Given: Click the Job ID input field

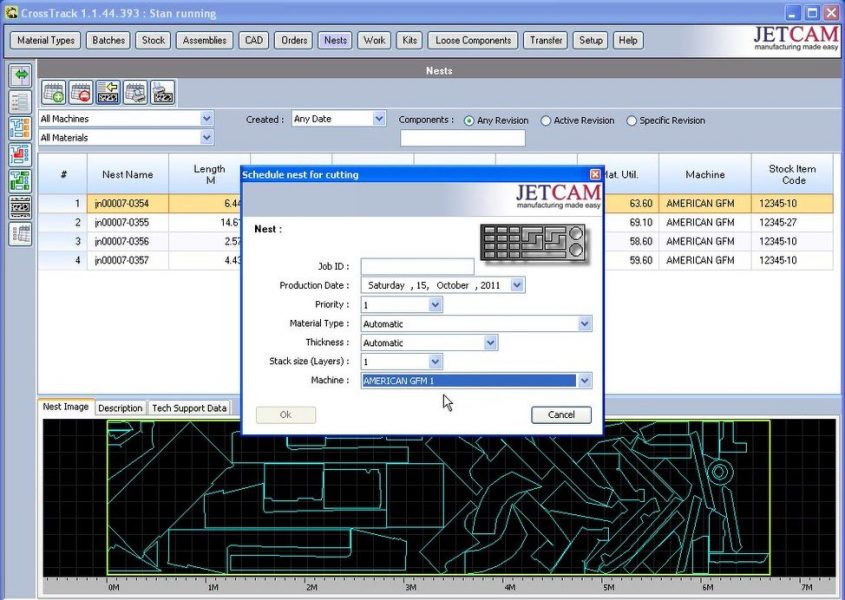Looking at the screenshot, I should (x=417, y=266).
